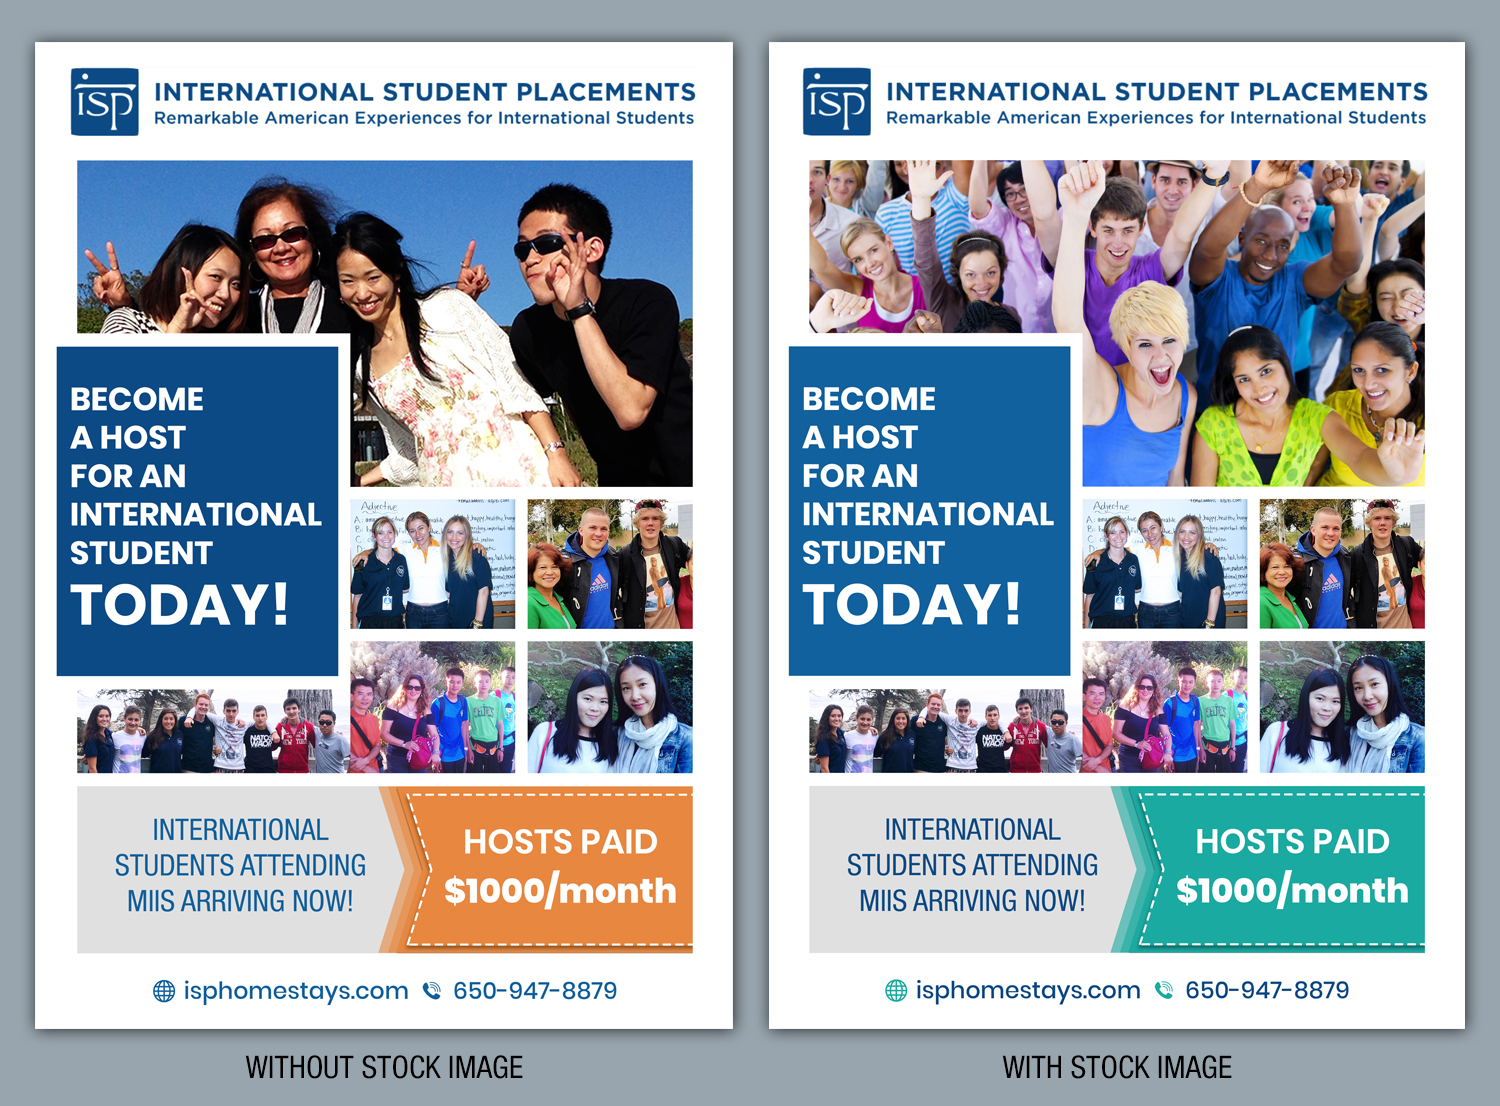
Task: Click phone number 650-947-8879 on orange-banner flyer
Action: (535, 991)
